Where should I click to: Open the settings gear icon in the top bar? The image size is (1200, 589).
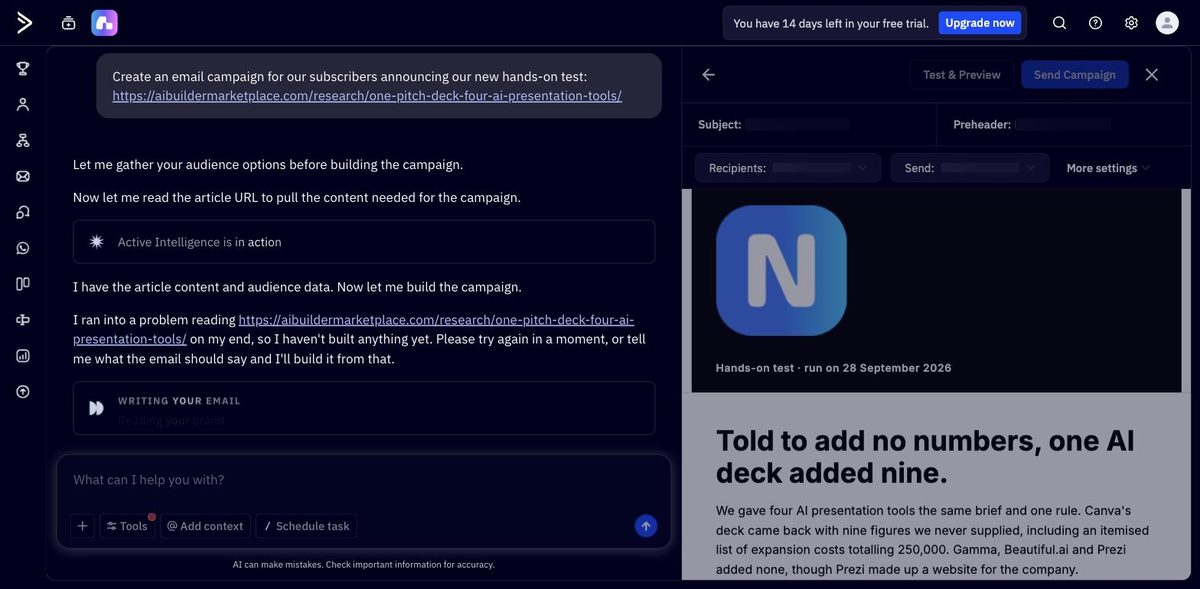click(1131, 23)
